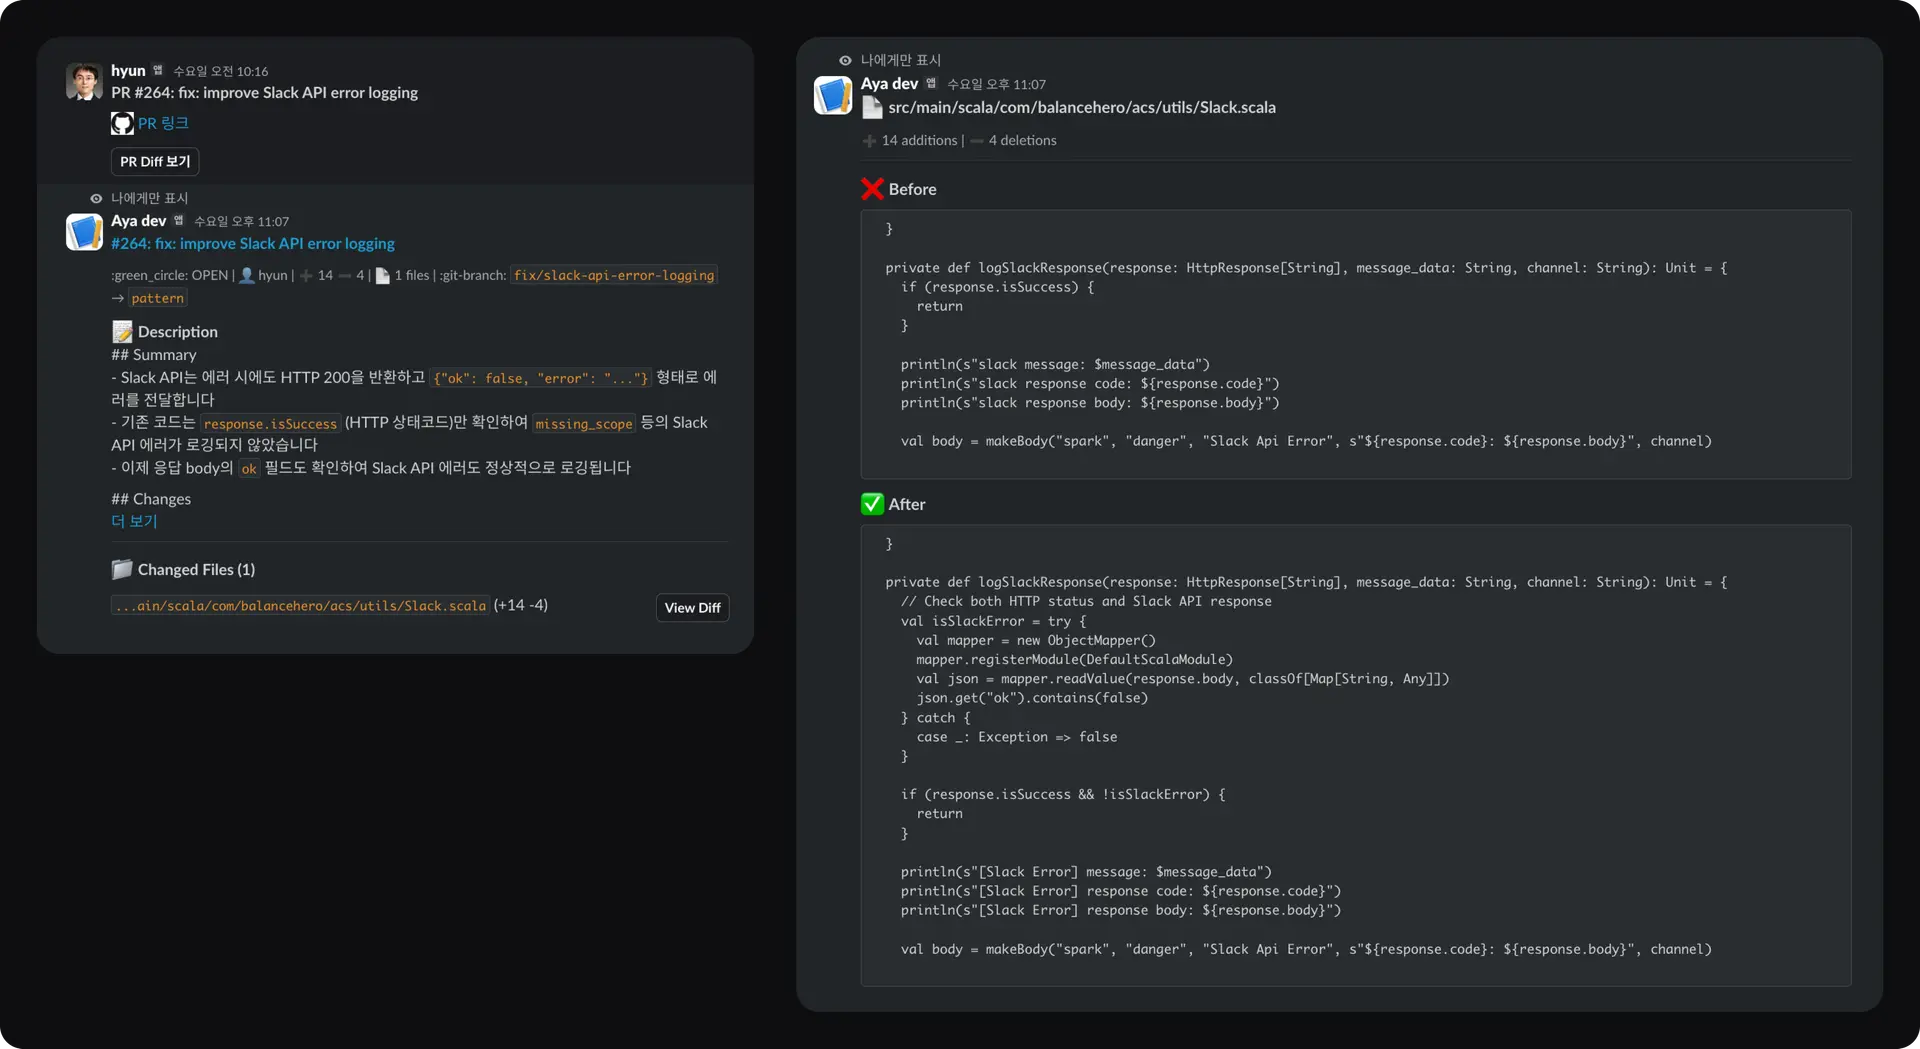Viewport: 1920px width, 1049px height.
Task: Click the app badge next to hyun's name
Action: [x=158, y=71]
